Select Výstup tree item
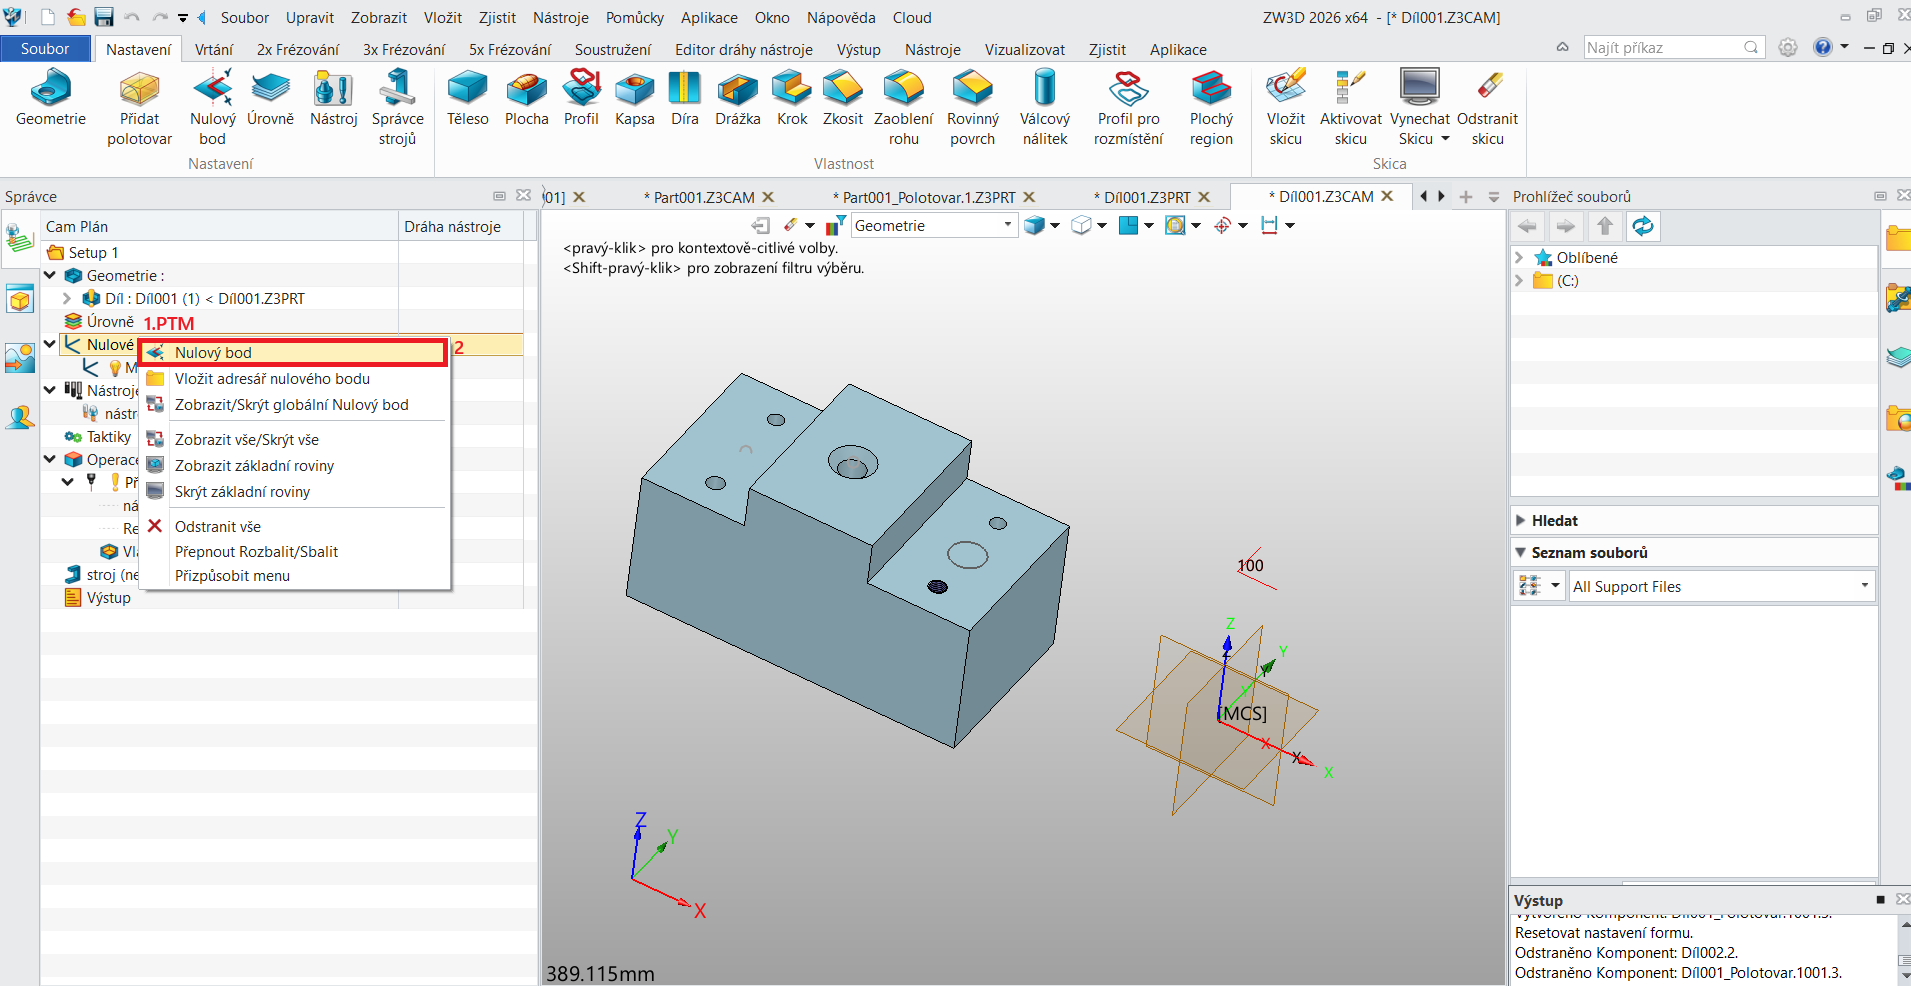Image resolution: width=1911 pixels, height=986 pixels. [108, 598]
